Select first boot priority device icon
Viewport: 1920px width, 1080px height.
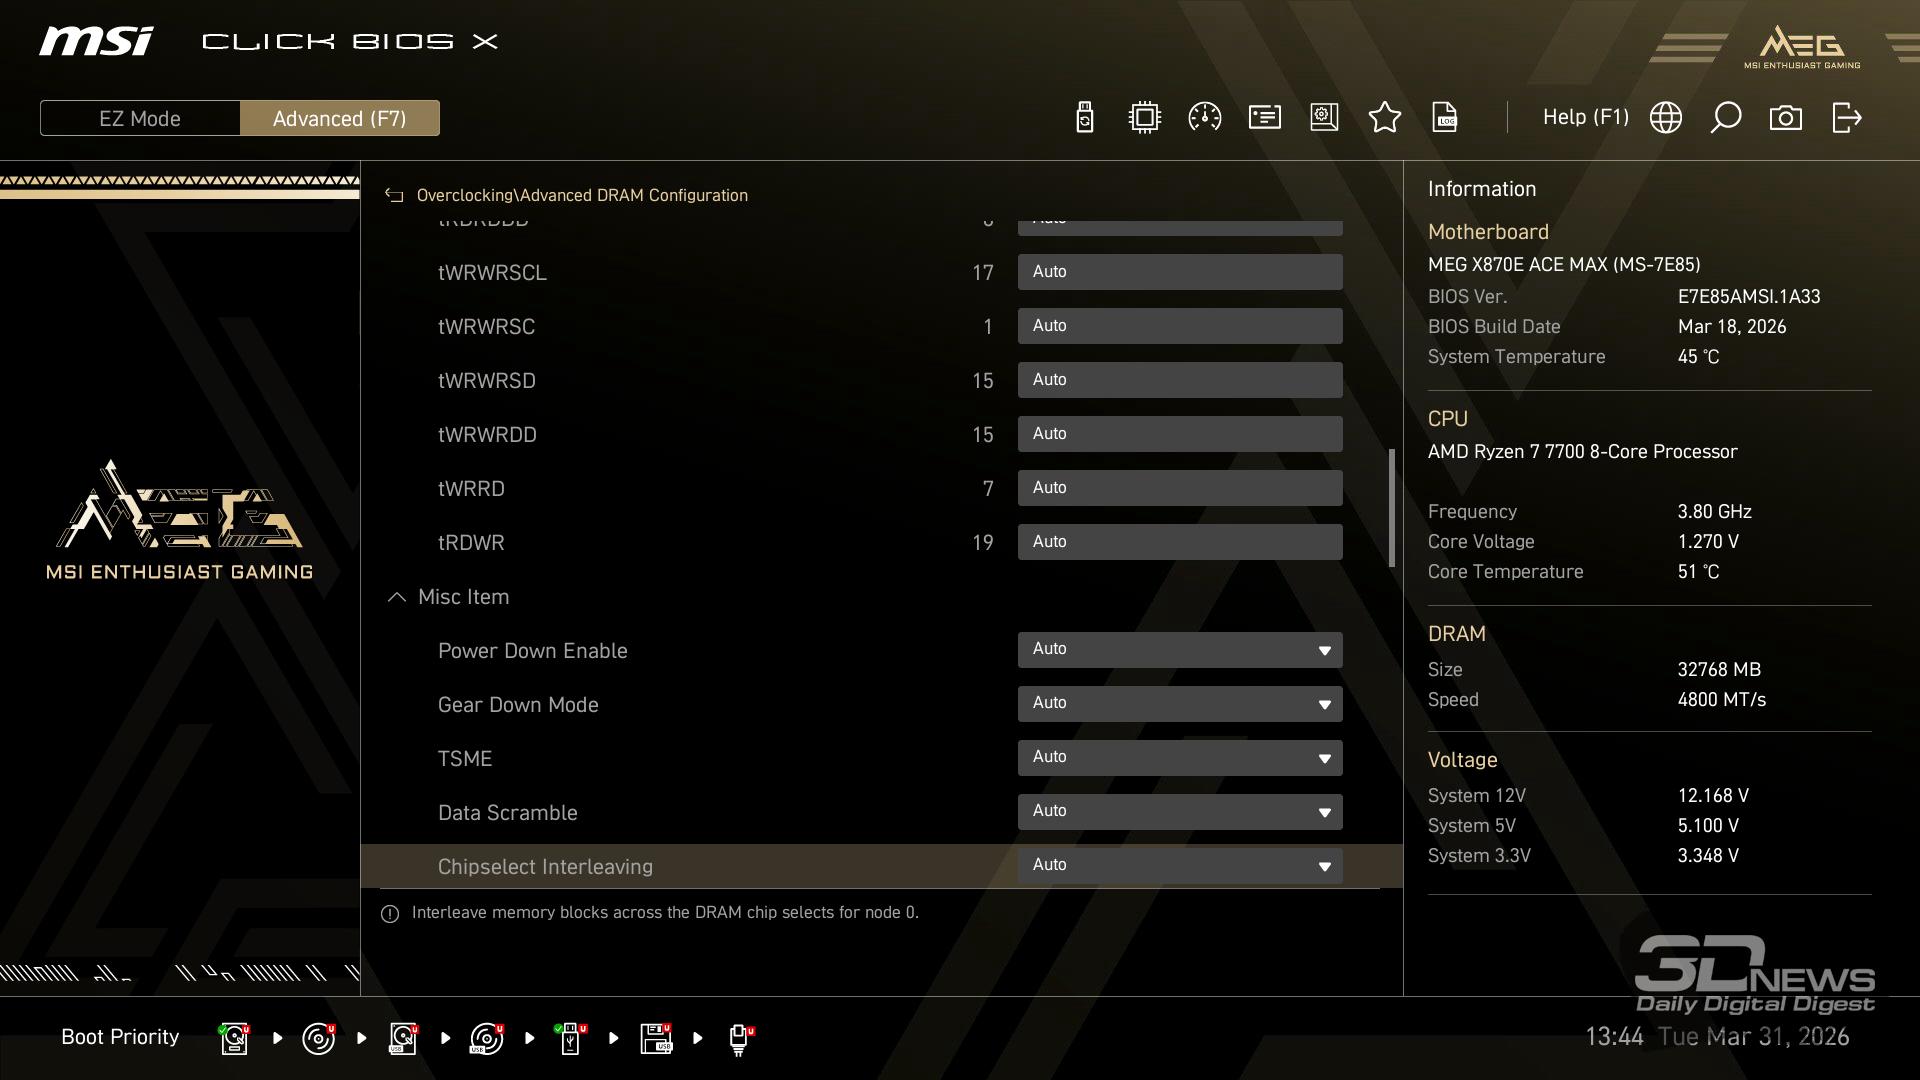234,1038
